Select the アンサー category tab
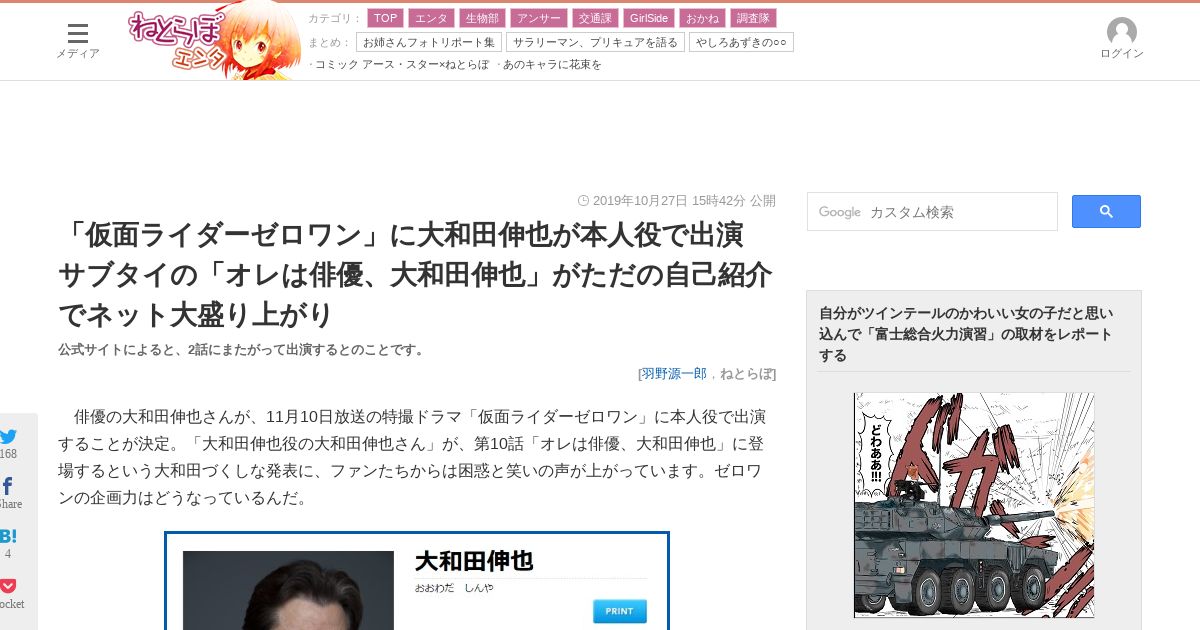This screenshot has width=1200, height=630. point(538,18)
